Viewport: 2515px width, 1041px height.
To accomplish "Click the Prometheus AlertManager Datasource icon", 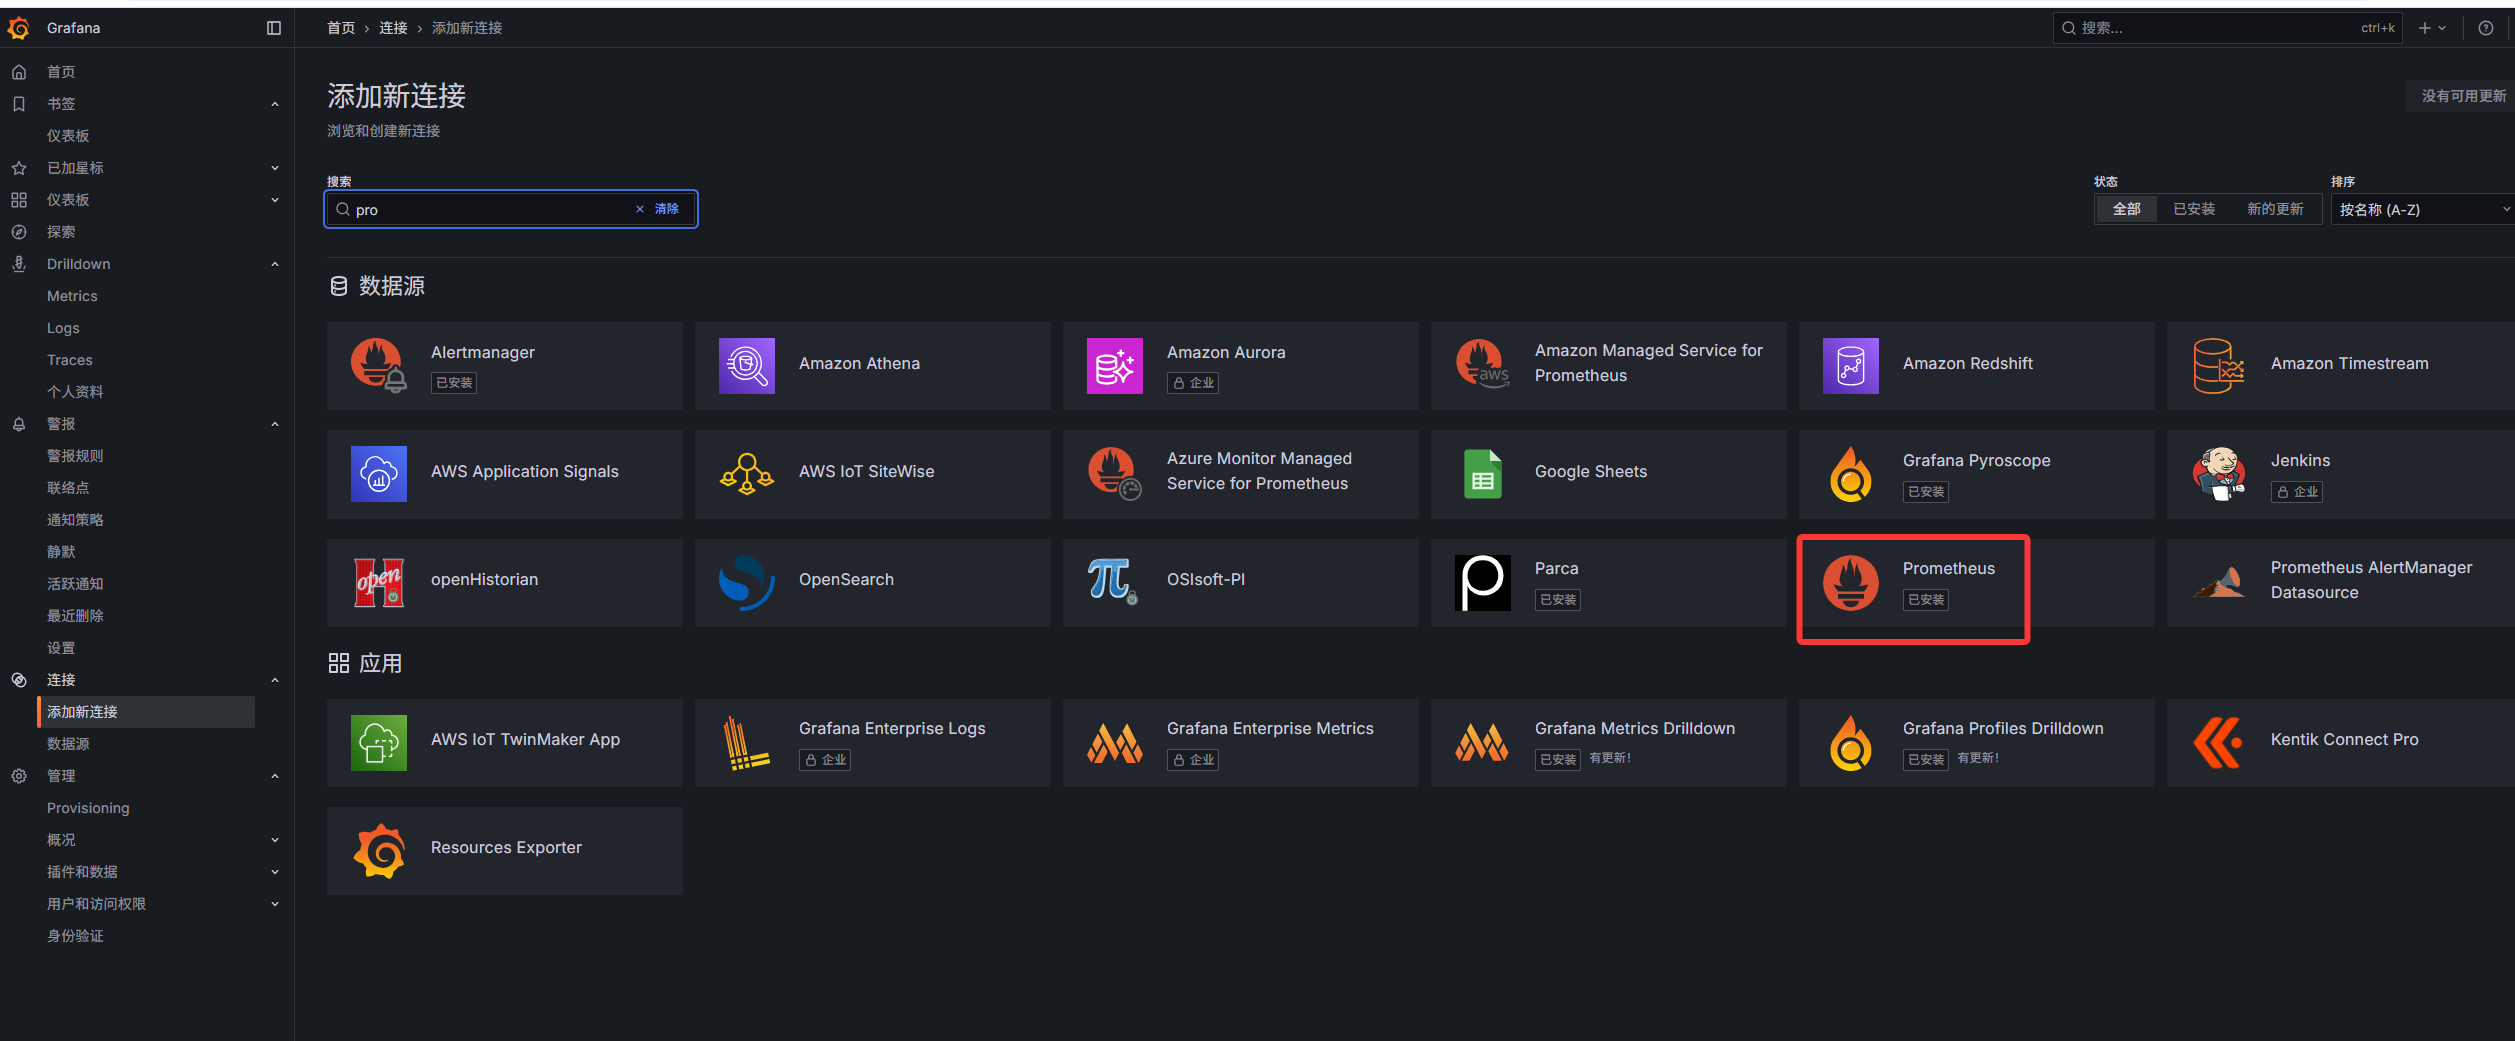I will [x=2219, y=582].
